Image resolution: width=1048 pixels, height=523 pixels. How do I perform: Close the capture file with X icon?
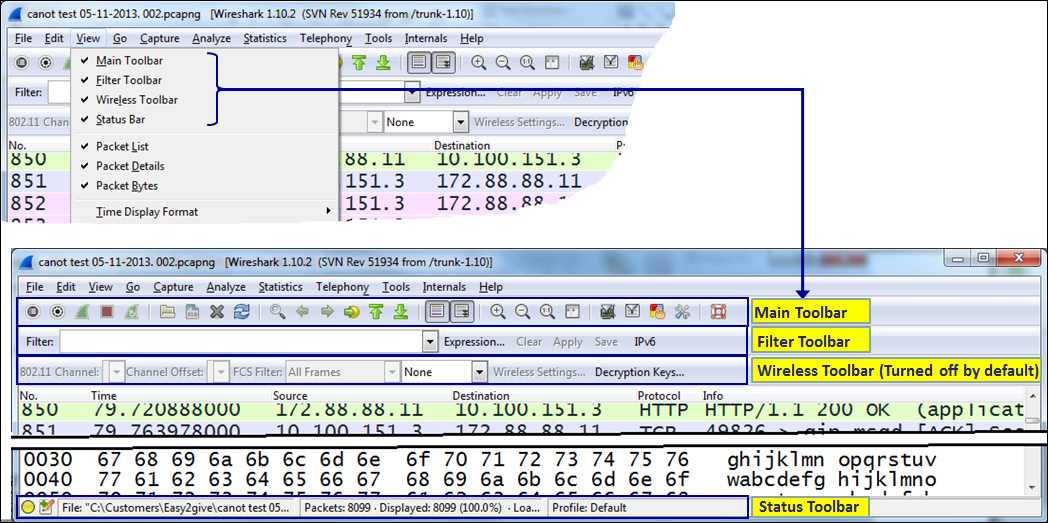click(217, 311)
